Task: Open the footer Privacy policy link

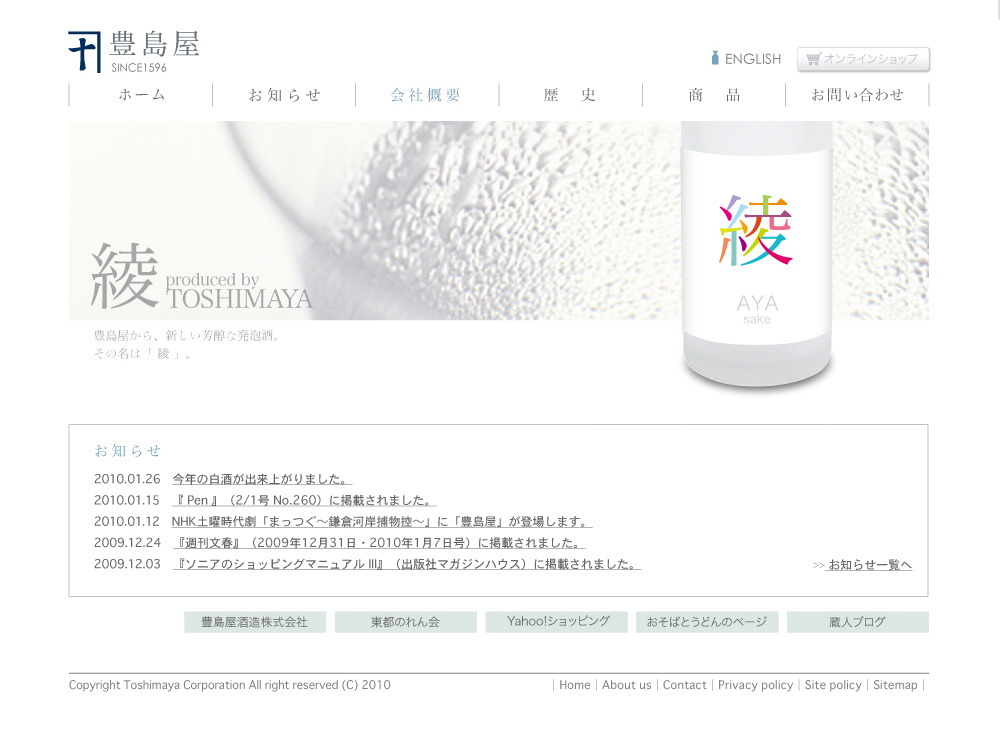Action: coord(755,685)
